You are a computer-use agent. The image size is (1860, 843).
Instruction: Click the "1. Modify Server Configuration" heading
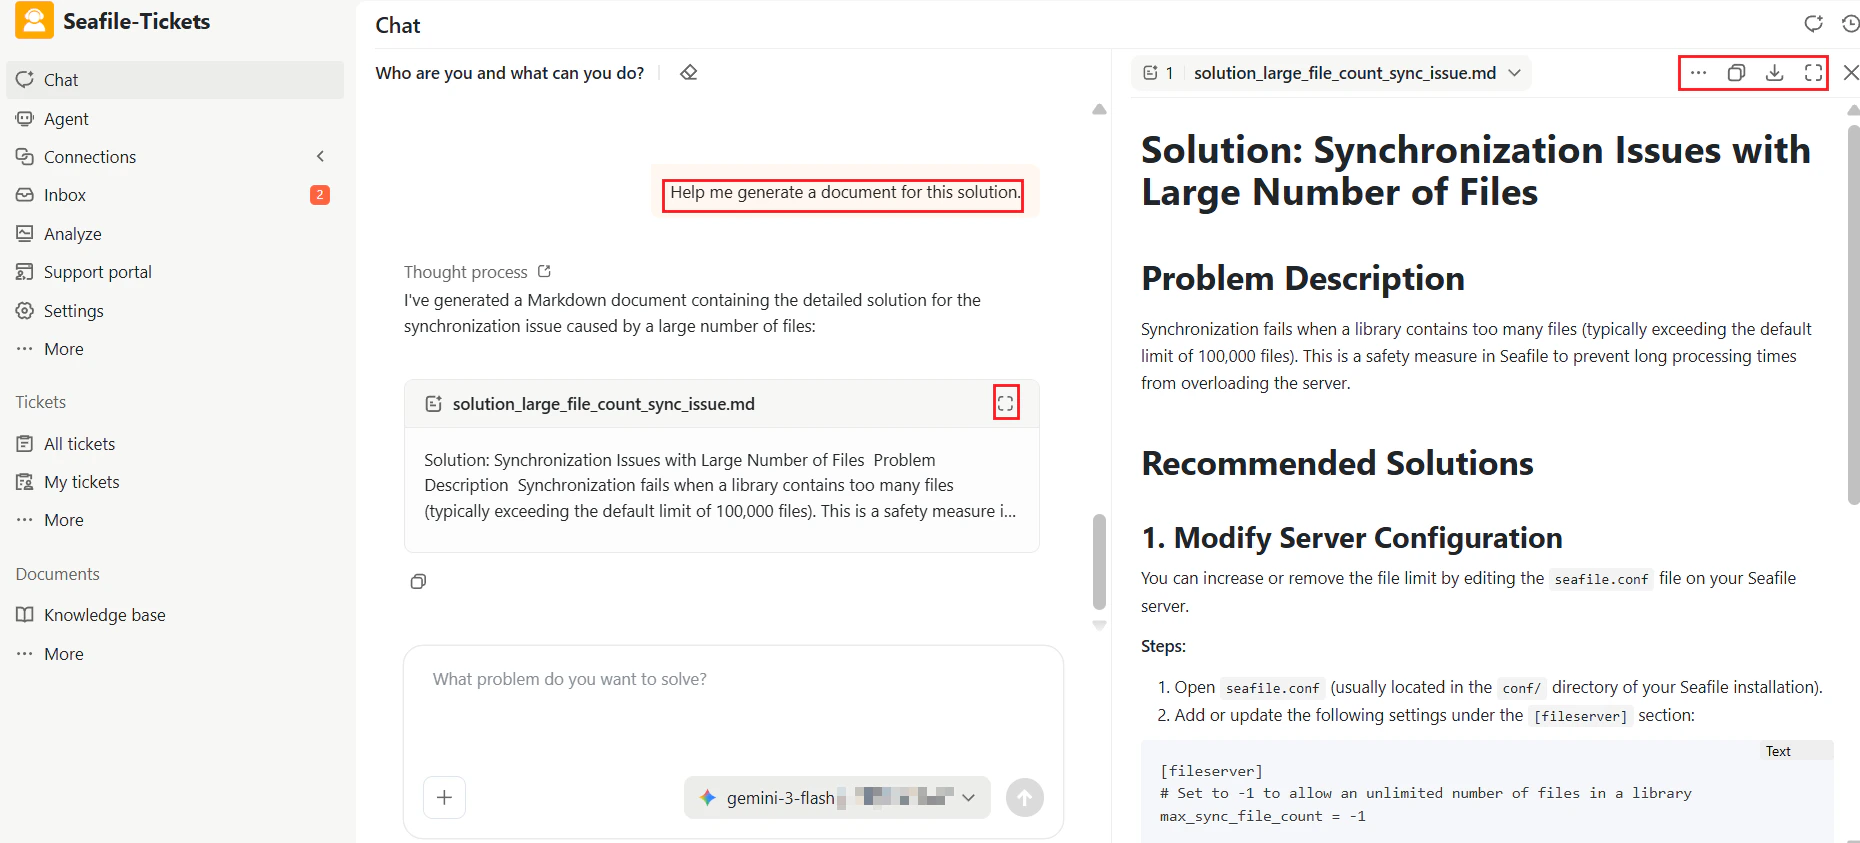tap(1352, 538)
